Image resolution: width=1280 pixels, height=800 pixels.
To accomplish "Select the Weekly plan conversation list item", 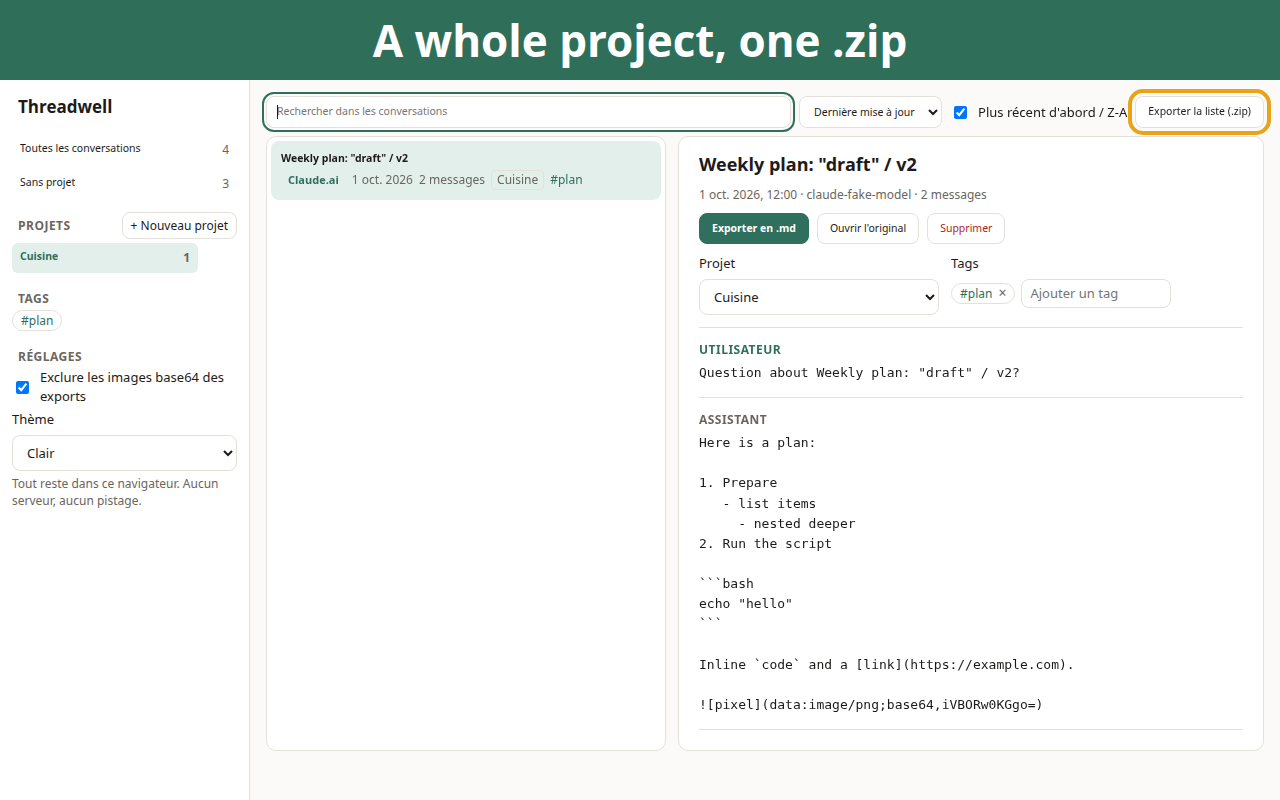I will pos(466,170).
